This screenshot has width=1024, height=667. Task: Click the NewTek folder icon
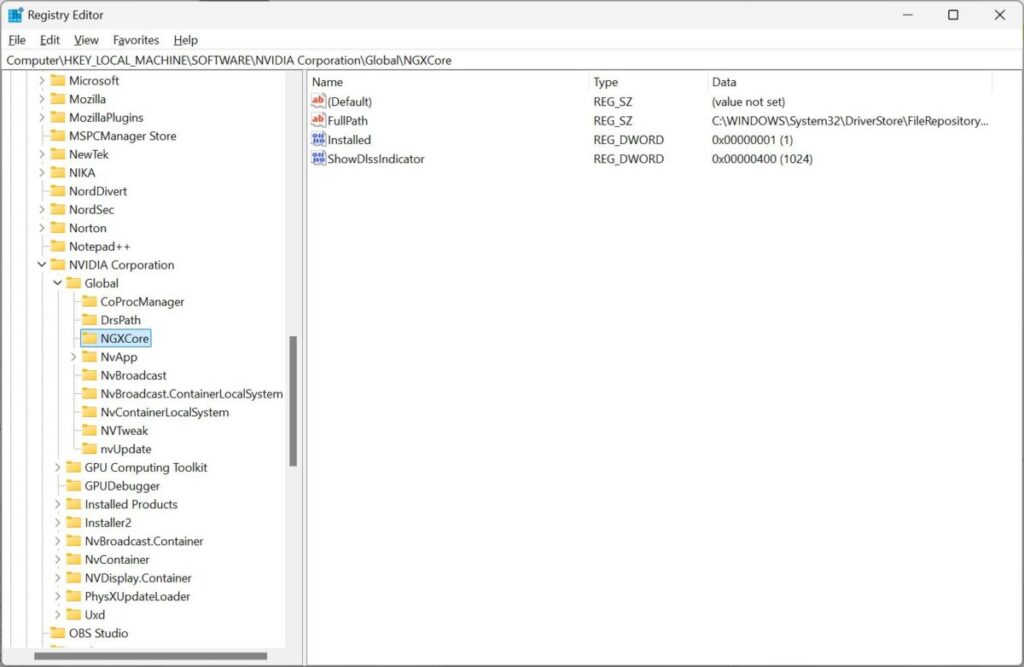tap(58, 154)
